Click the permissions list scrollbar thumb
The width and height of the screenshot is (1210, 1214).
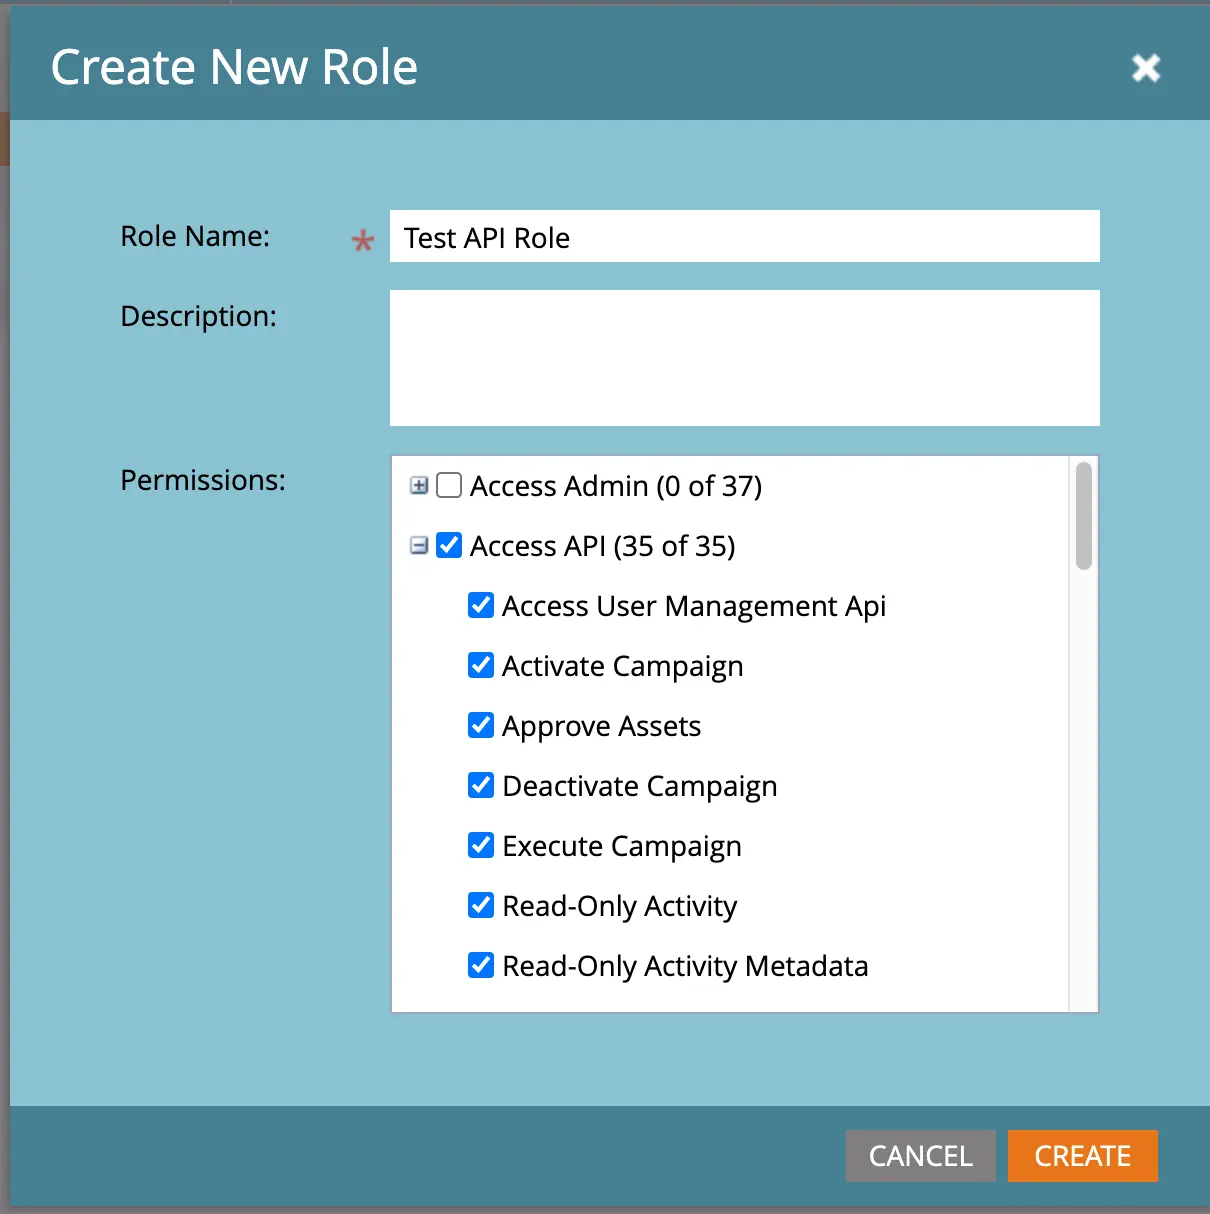[1083, 516]
